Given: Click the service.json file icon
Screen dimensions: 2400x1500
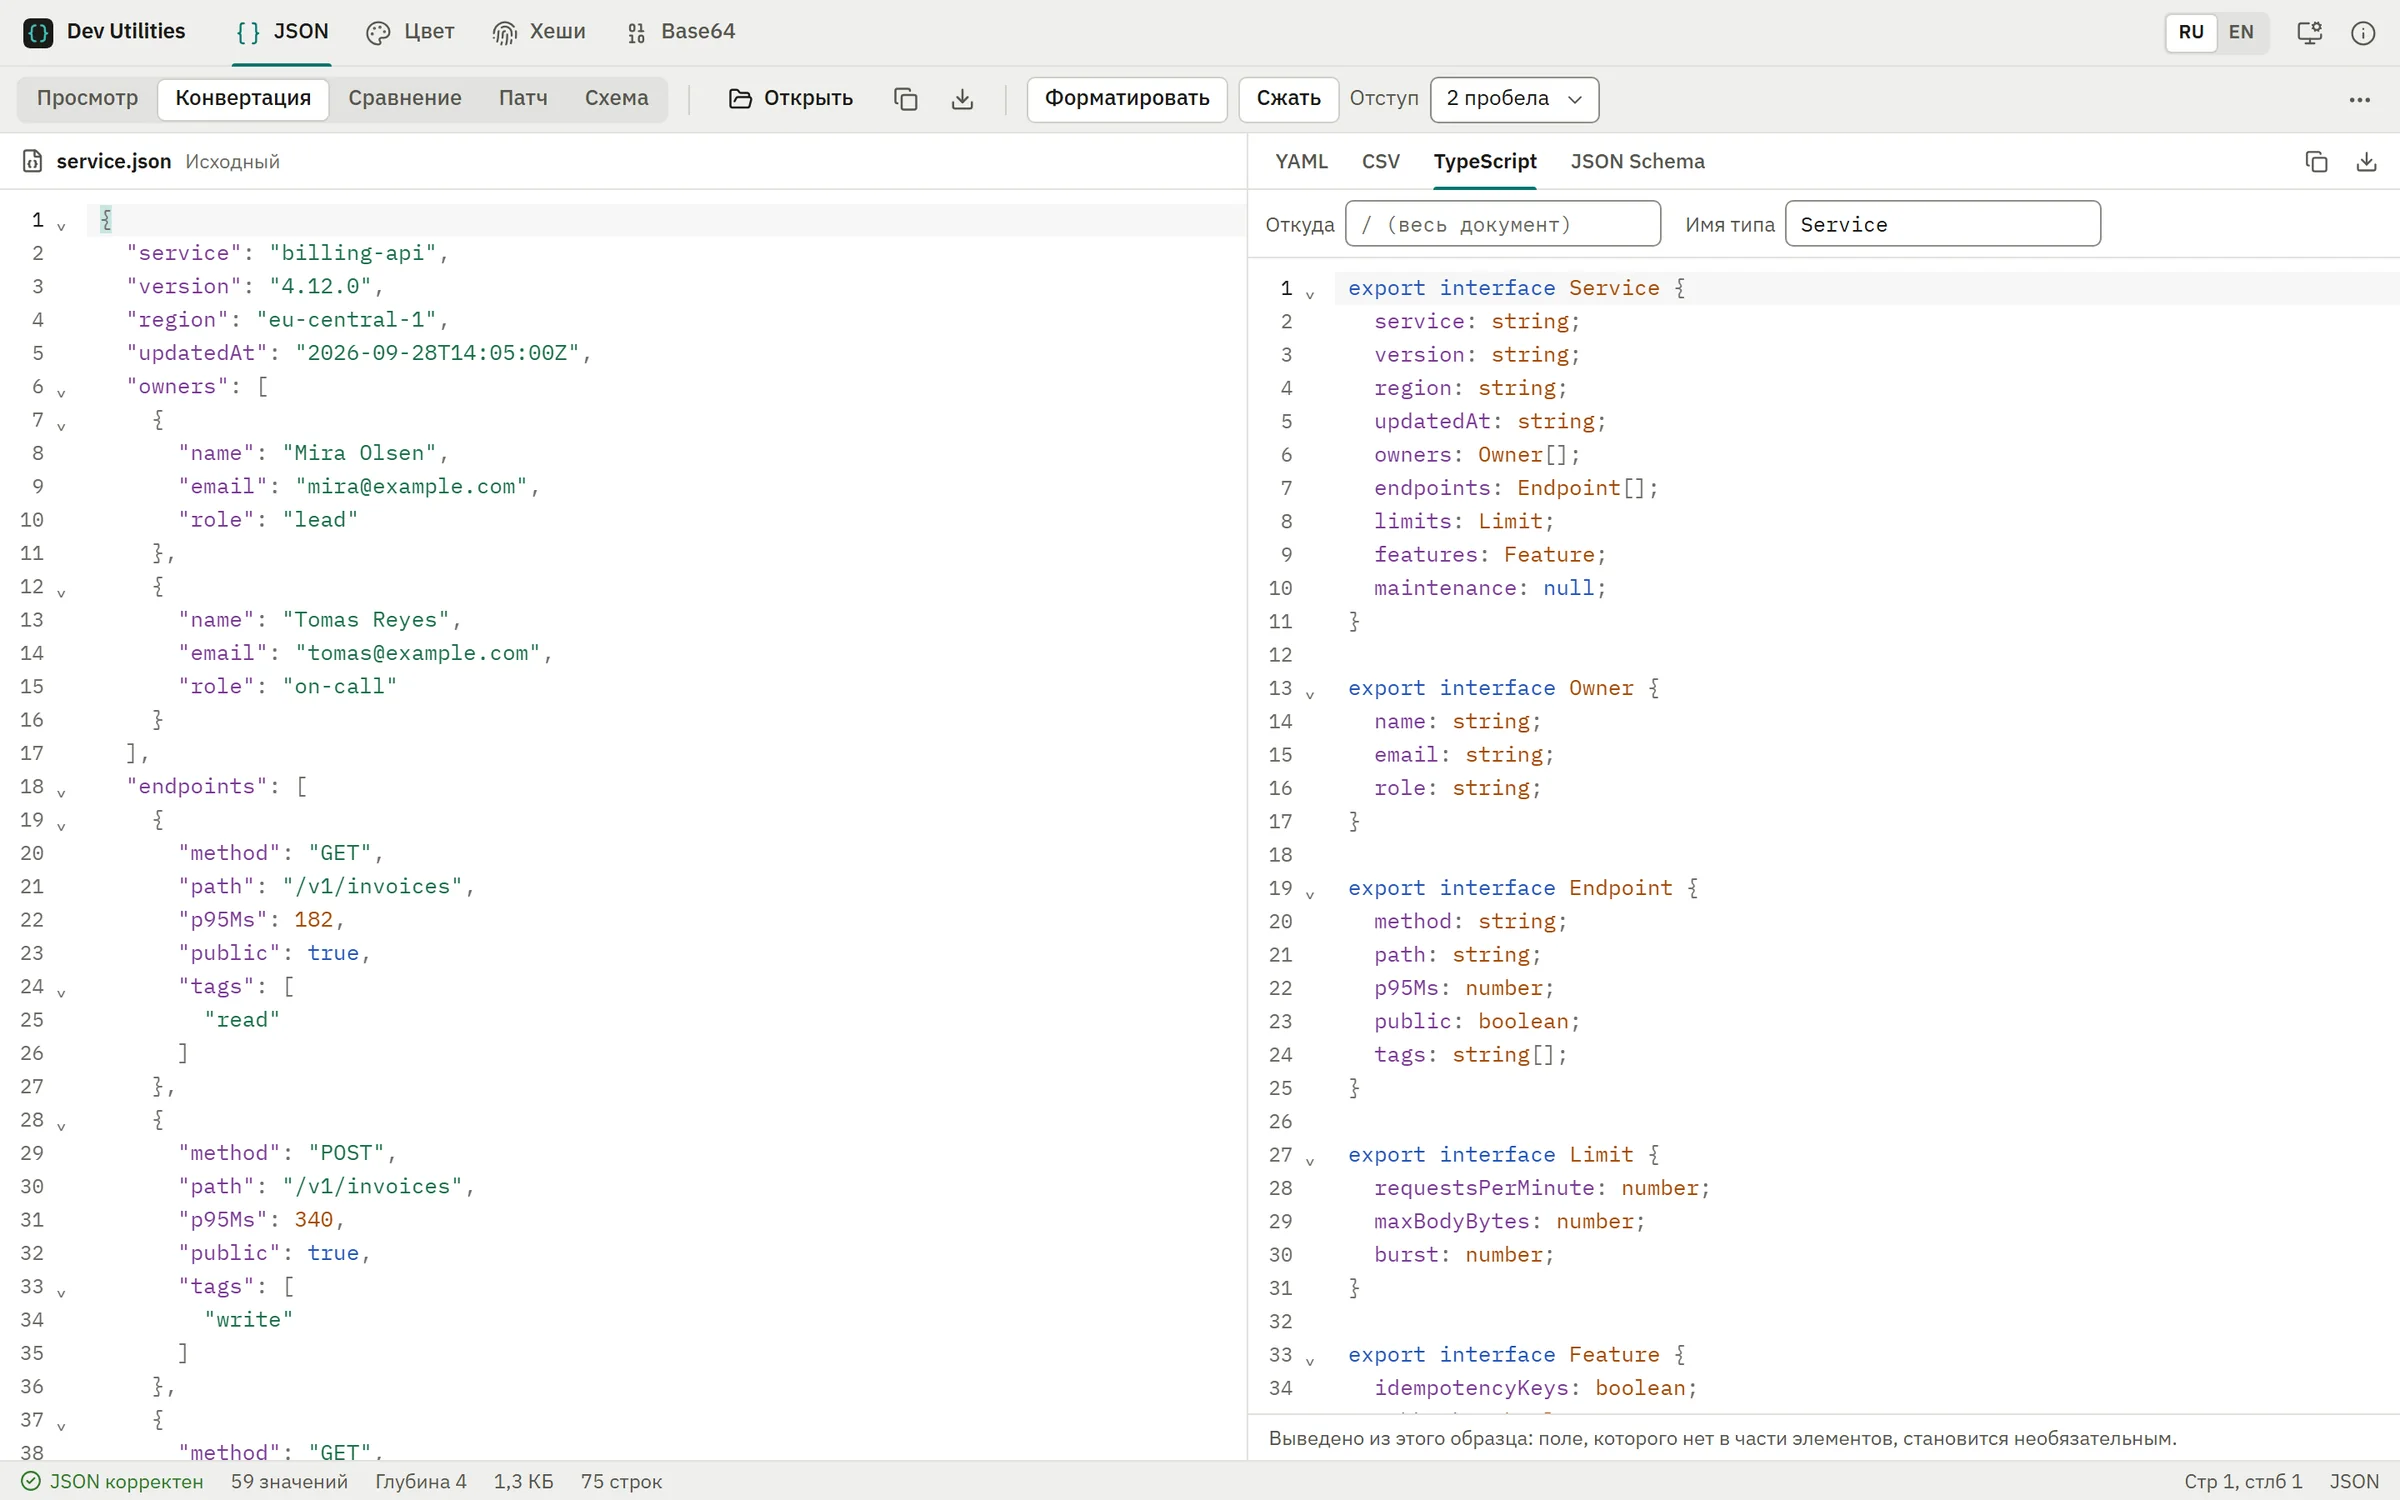Looking at the screenshot, I should tap(32, 161).
